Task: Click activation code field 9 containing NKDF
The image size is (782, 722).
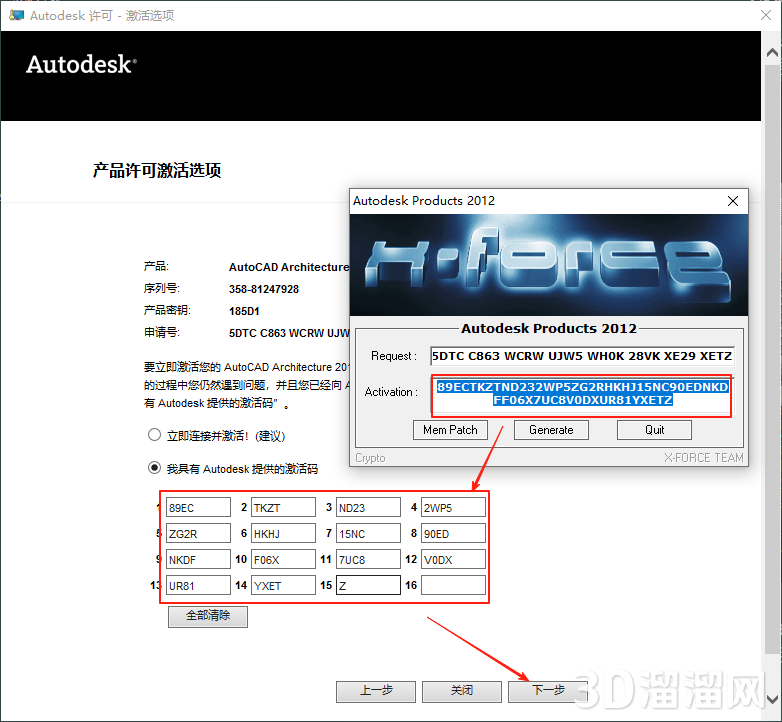Action: tap(198, 559)
